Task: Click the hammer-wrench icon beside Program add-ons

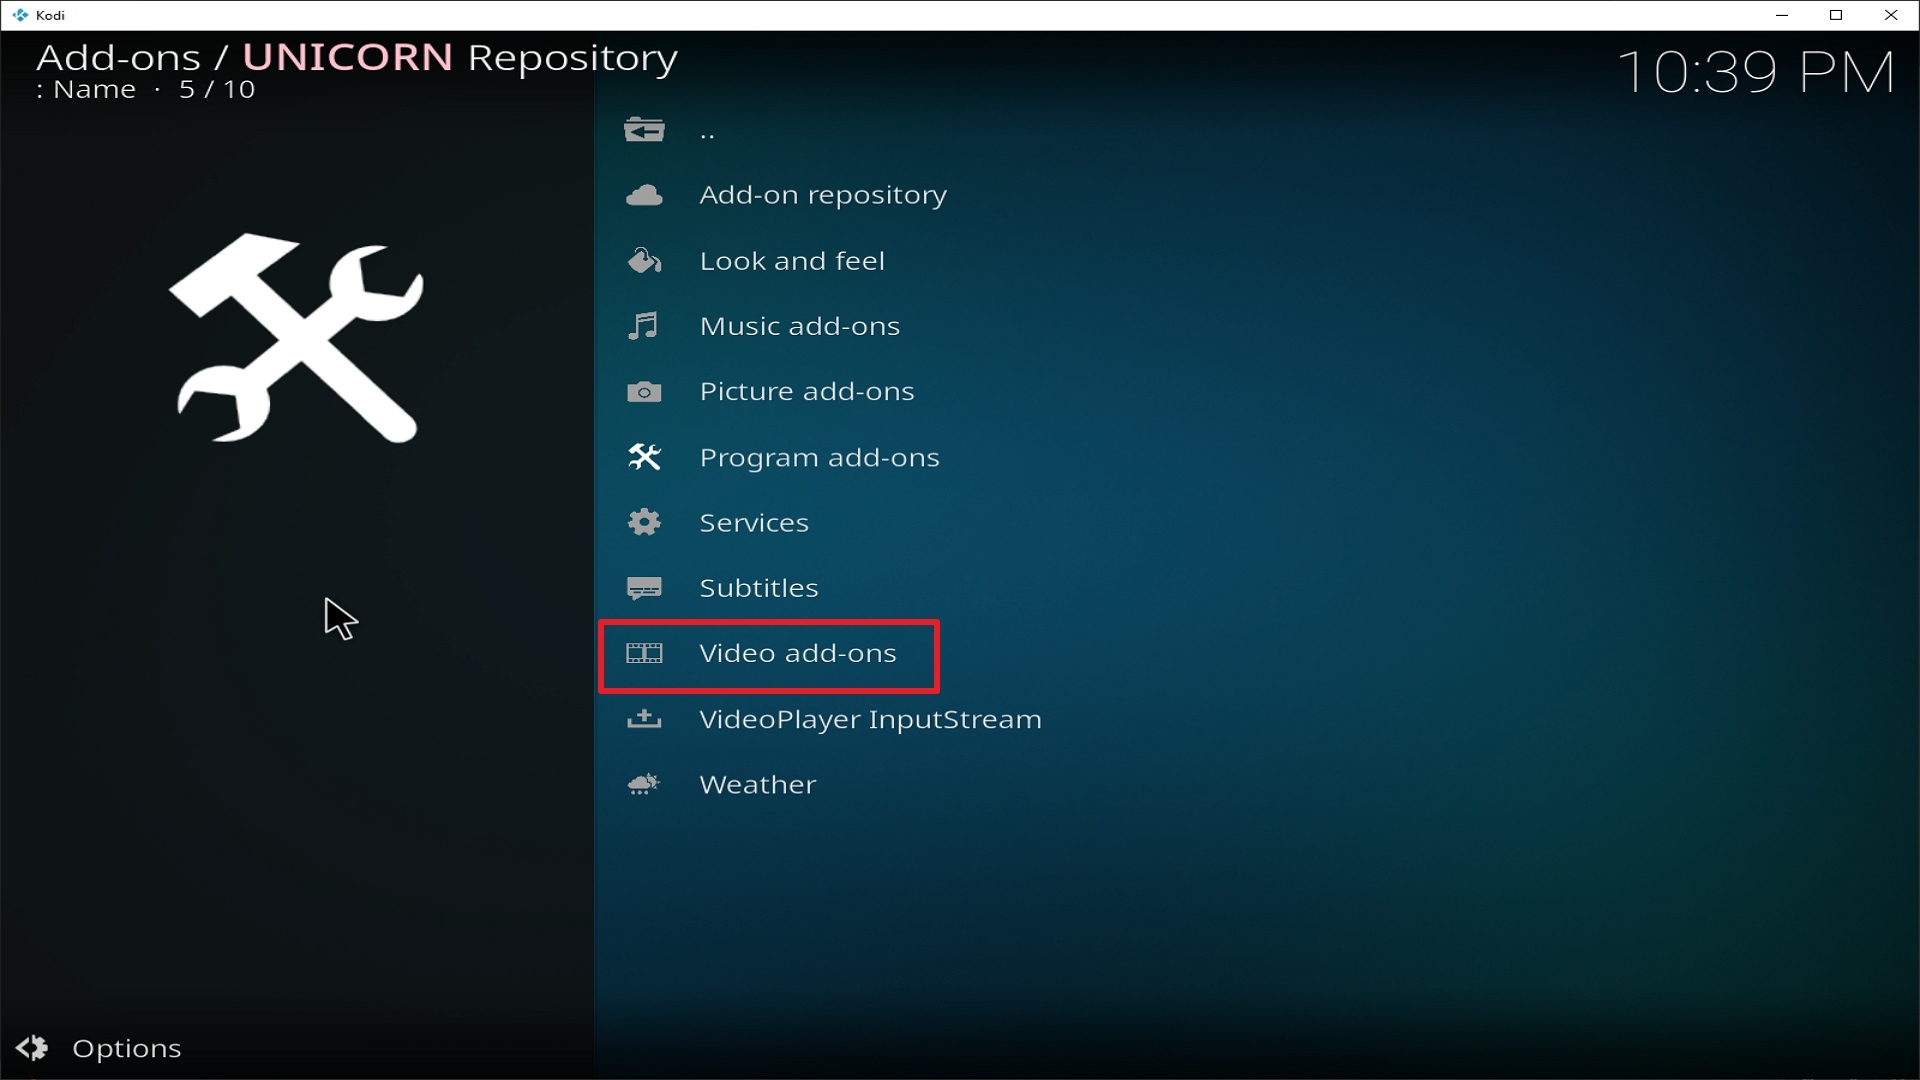Action: [x=644, y=457]
